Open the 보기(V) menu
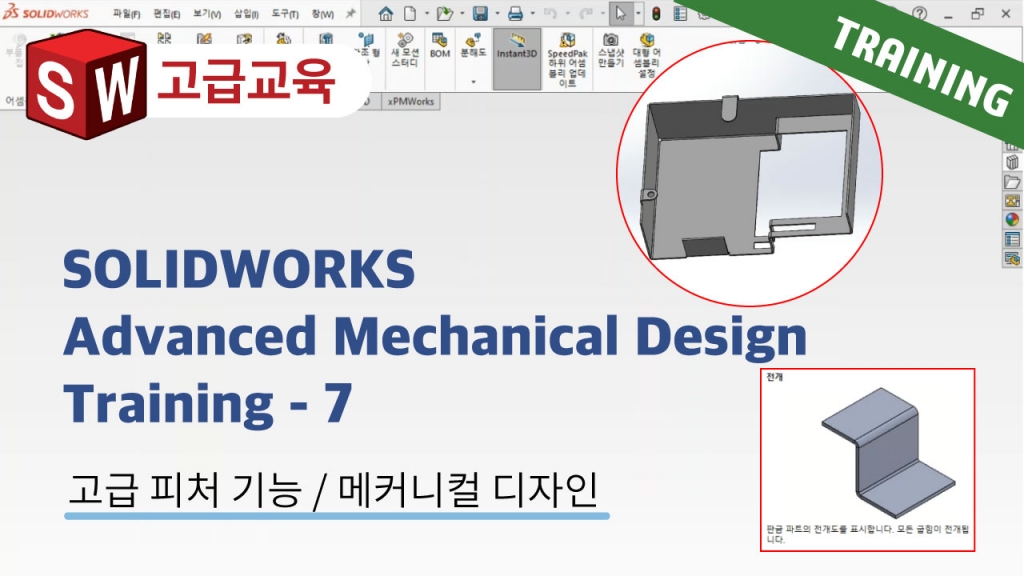The image size is (1024, 576). pos(206,14)
